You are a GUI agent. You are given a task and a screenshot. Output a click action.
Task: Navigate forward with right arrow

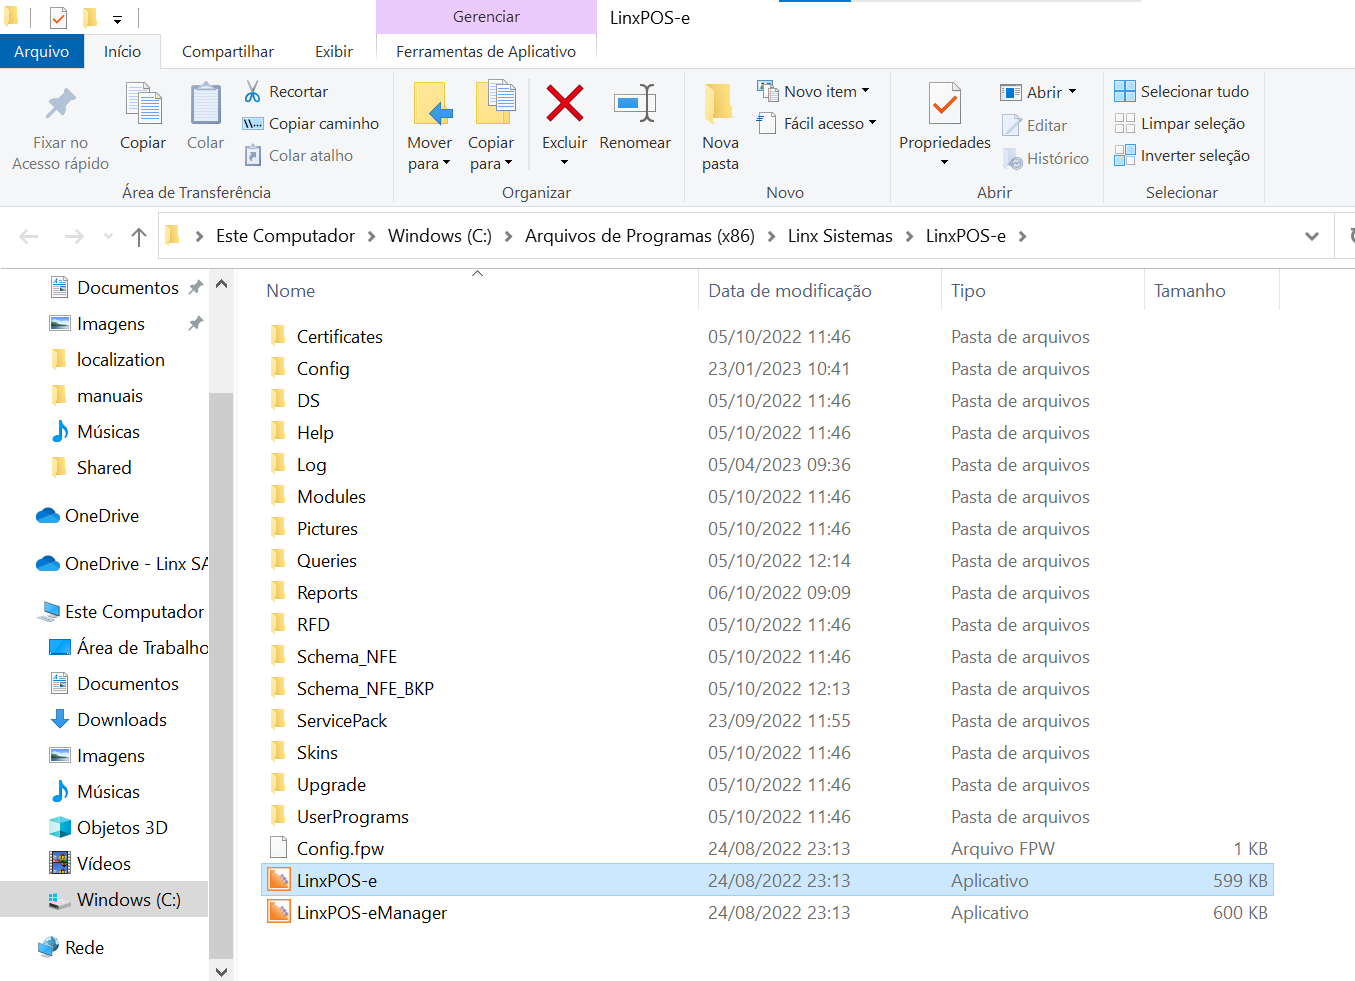[x=74, y=236]
